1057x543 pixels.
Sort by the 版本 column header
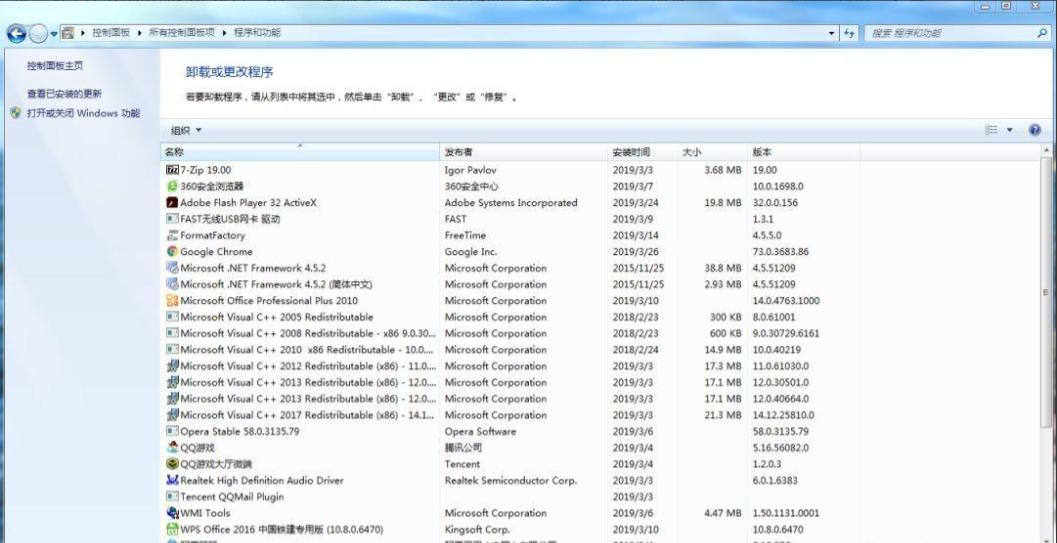click(804, 152)
